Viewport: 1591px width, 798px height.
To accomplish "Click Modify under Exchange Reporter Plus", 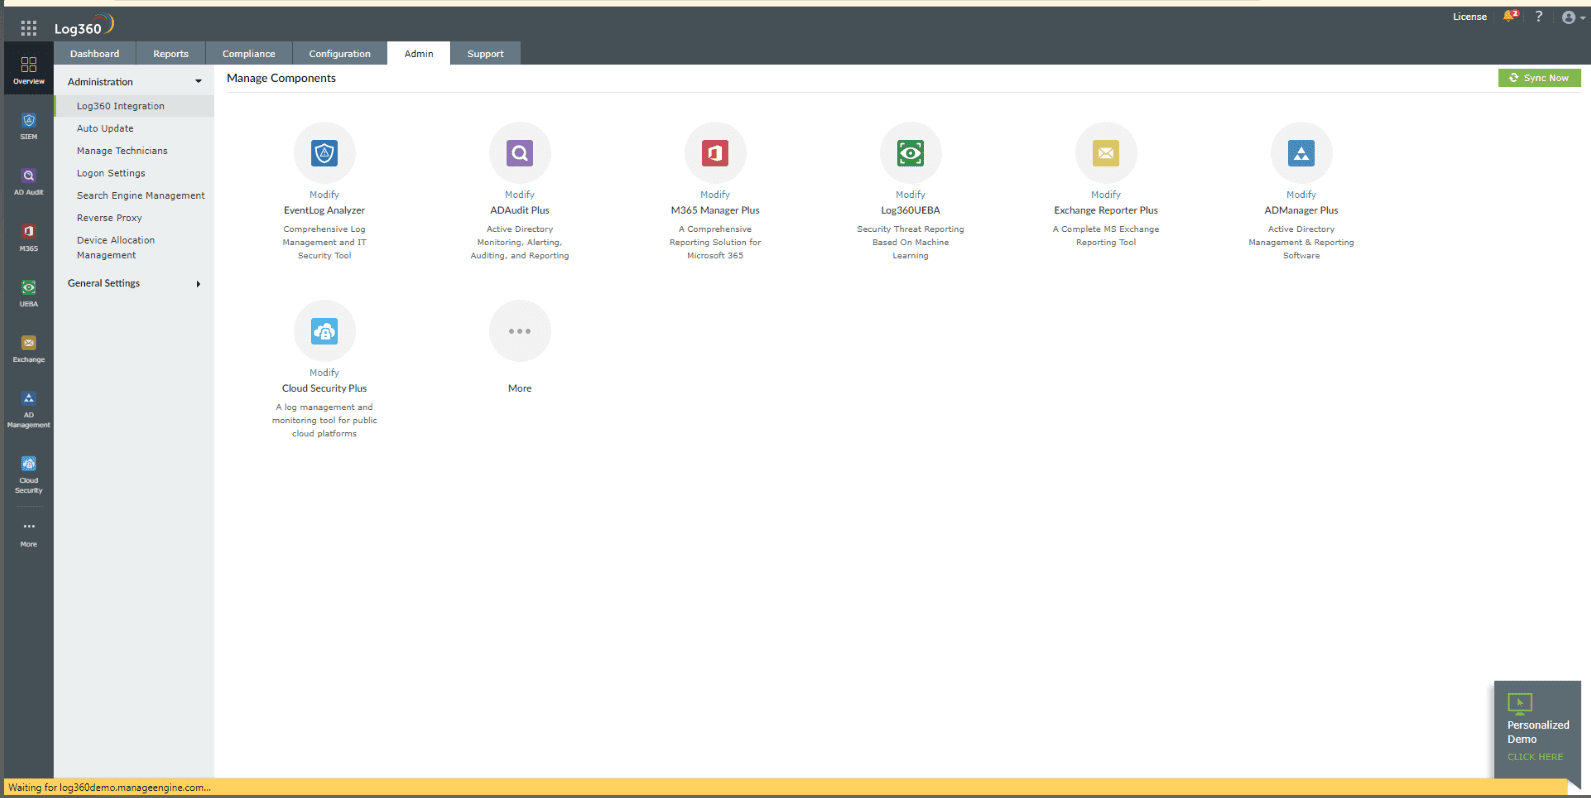I will pos(1106,195).
